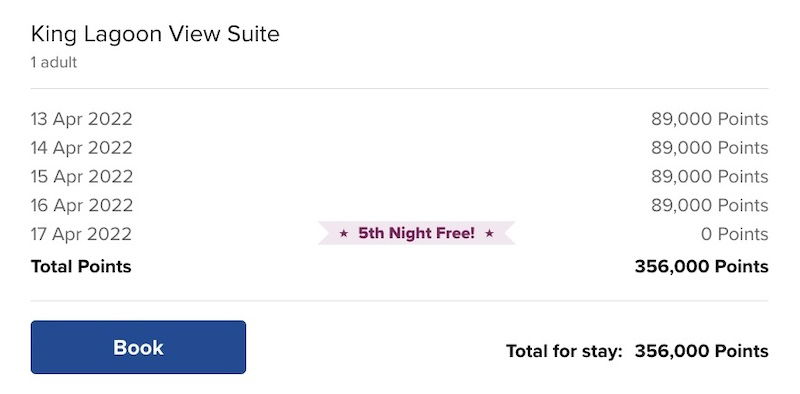Click the Total for stay label
This screenshot has height=394, width=800.
[564, 351]
